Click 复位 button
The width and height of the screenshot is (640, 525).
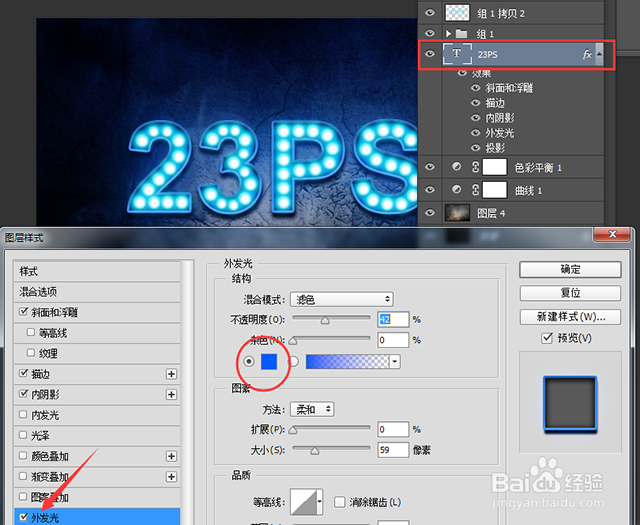pyautogui.click(x=570, y=293)
